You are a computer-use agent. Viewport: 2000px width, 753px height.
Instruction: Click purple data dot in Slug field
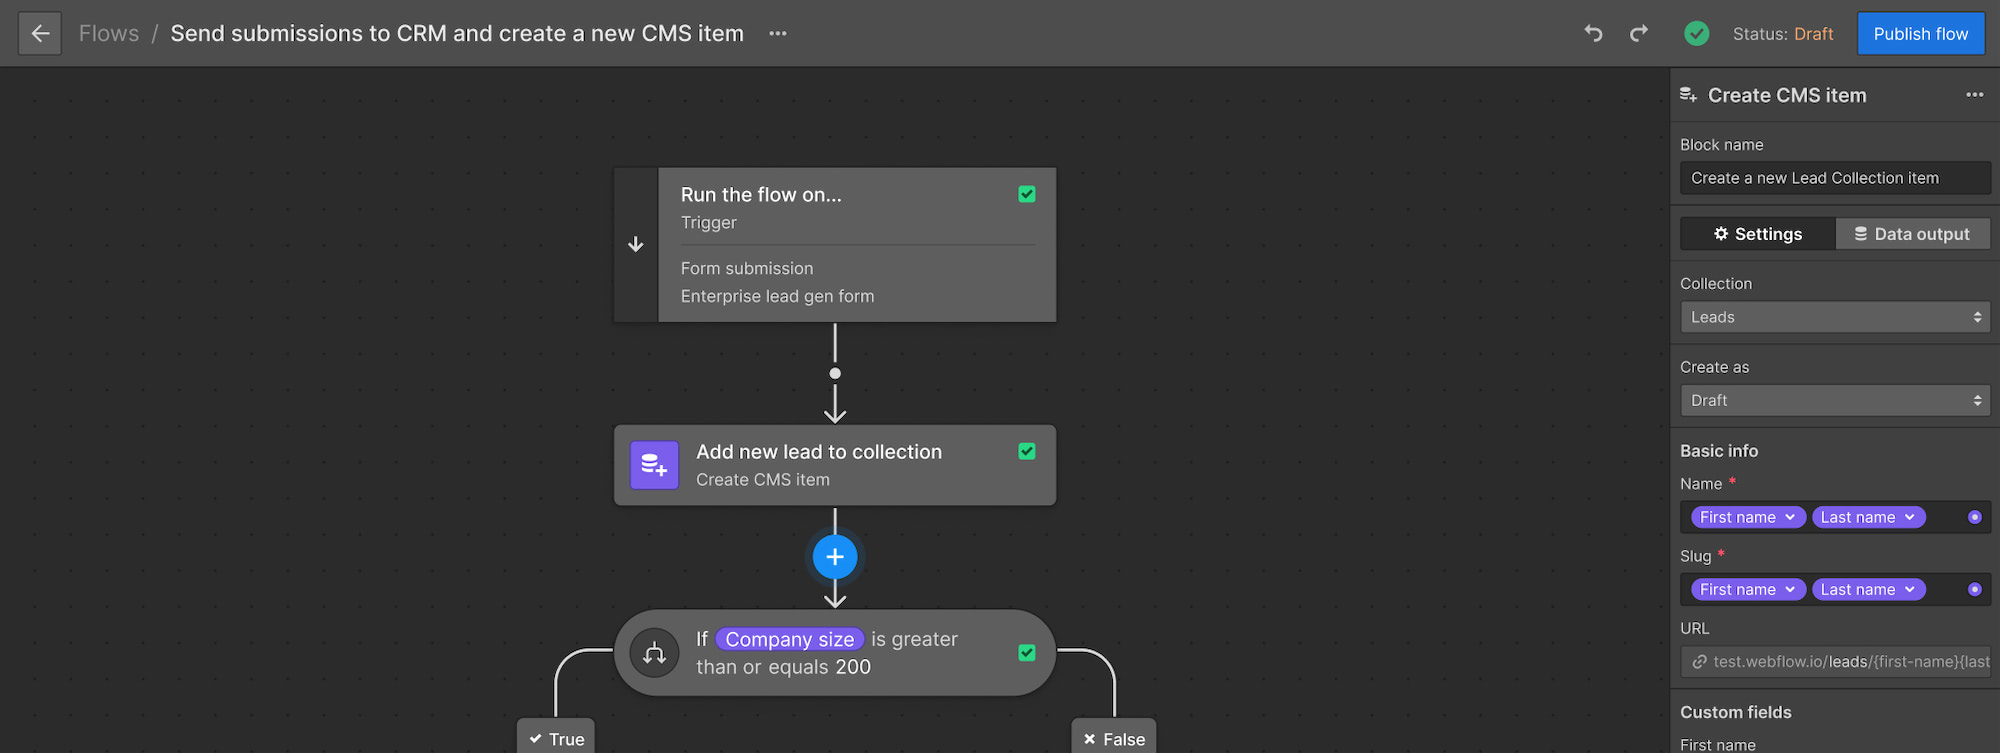point(1974,589)
